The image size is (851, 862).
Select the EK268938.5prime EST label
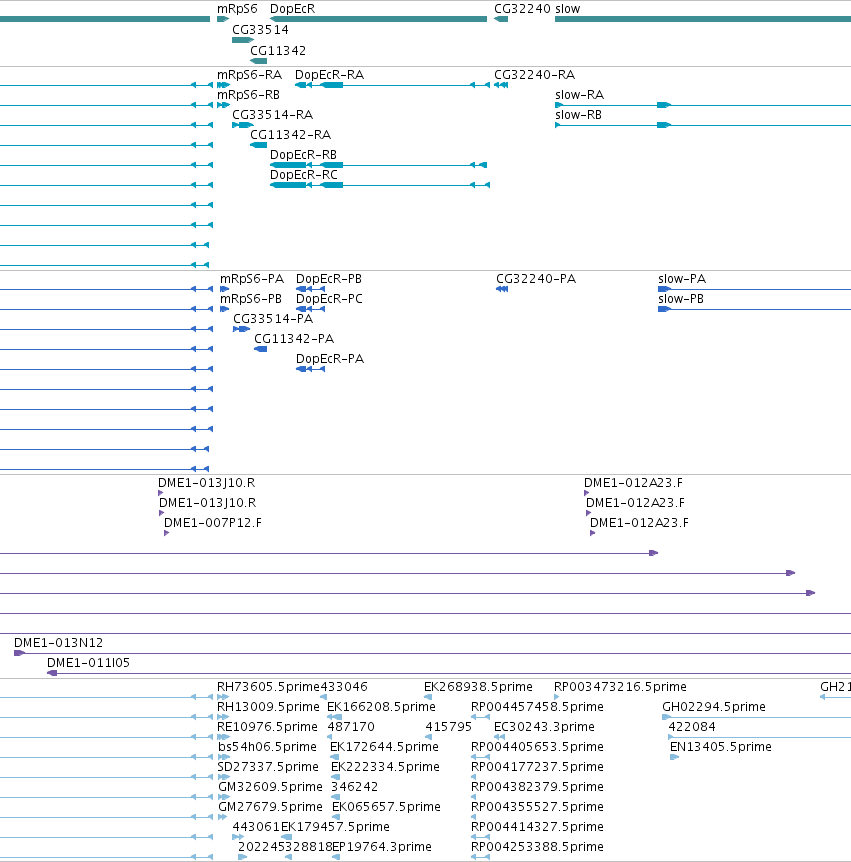point(478,687)
